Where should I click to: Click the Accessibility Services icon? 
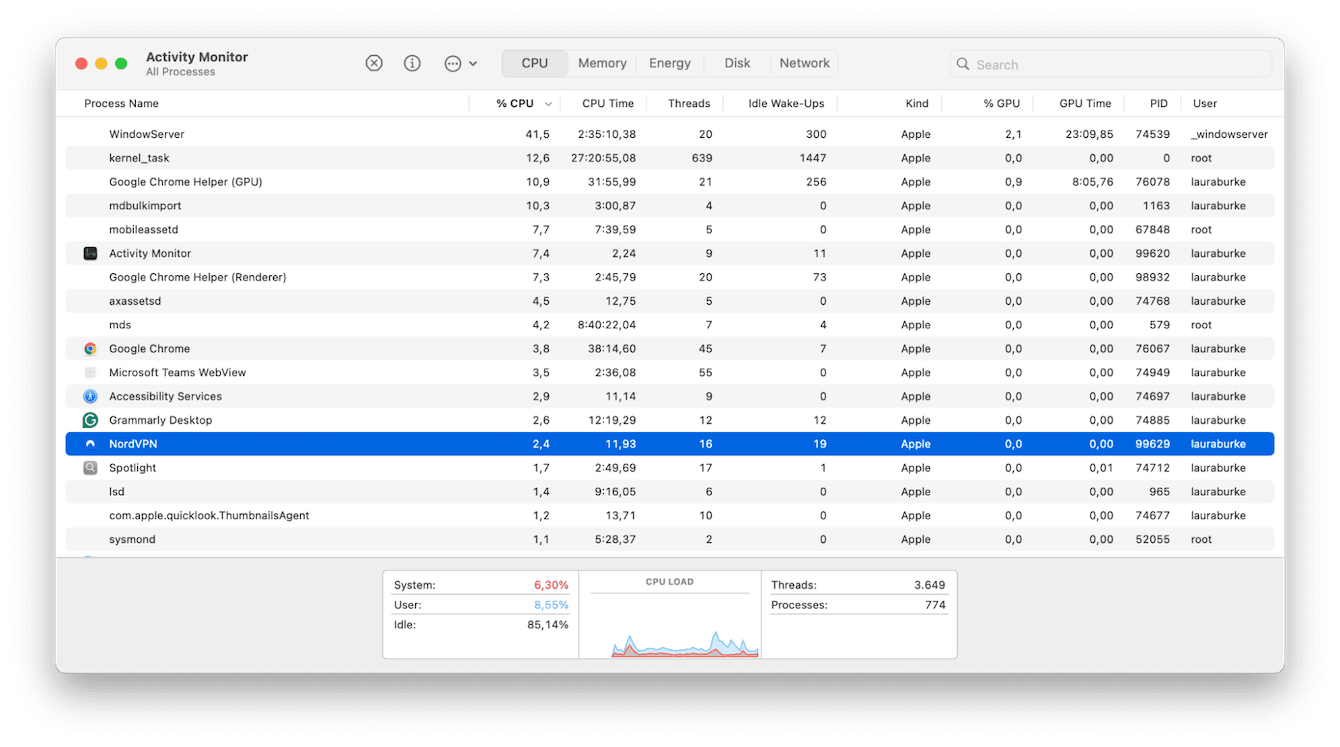(88, 396)
